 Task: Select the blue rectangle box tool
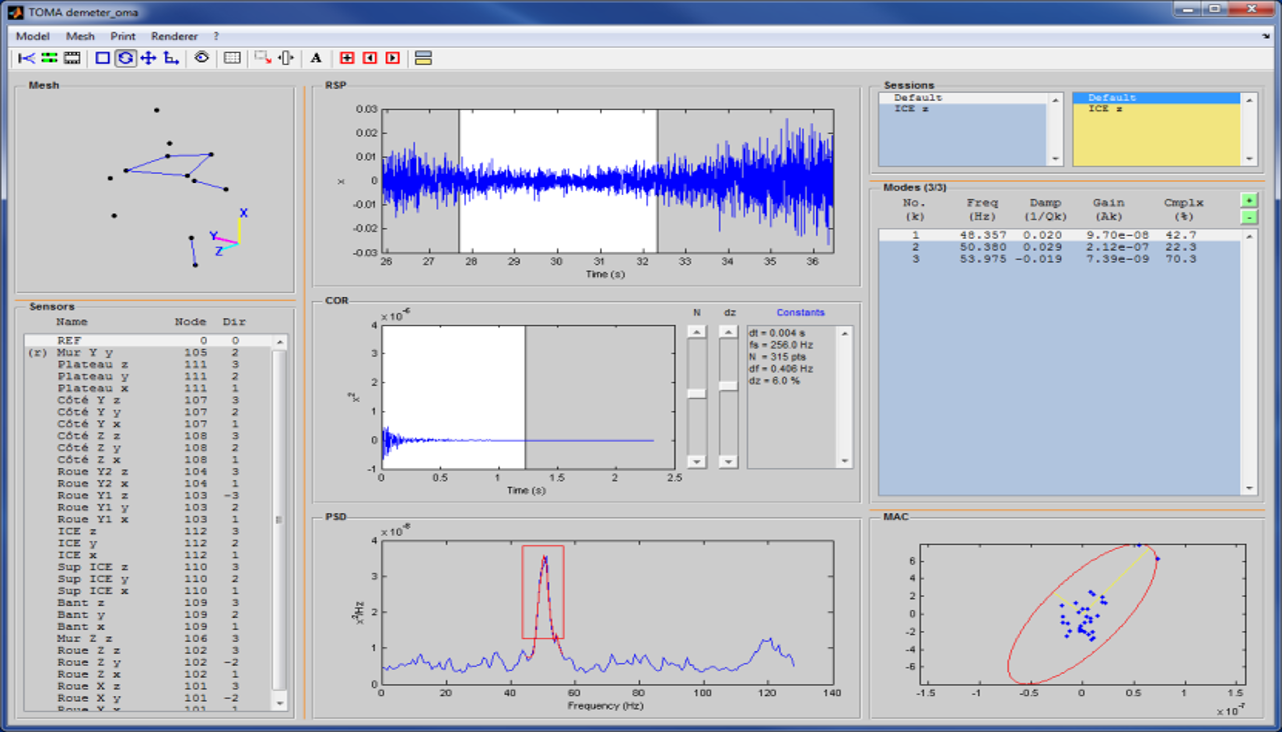coord(102,58)
